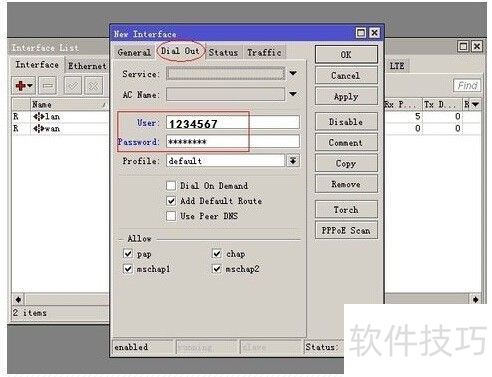Screen dimensions: 492x377
Task: Click the Disable button
Action: (x=346, y=122)
